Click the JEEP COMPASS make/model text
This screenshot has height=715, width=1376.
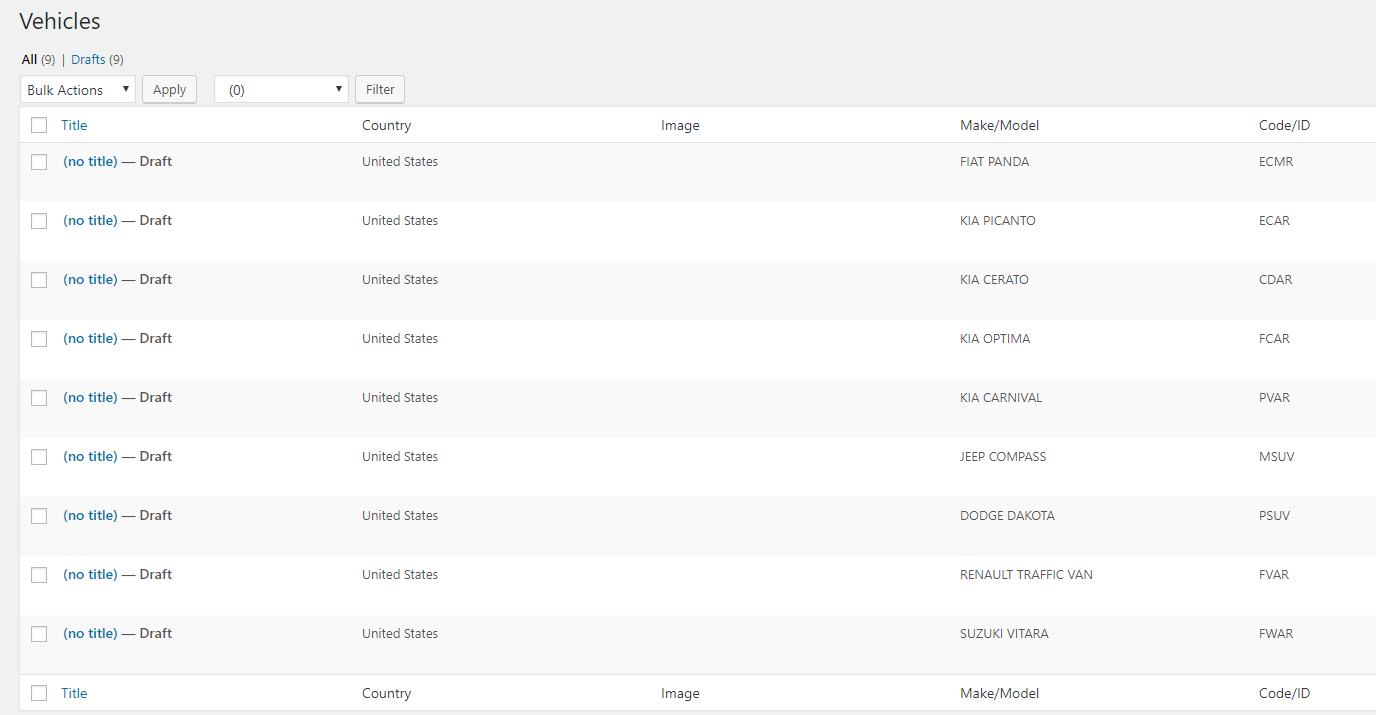pyautogui.click(x=1003, y=456)
